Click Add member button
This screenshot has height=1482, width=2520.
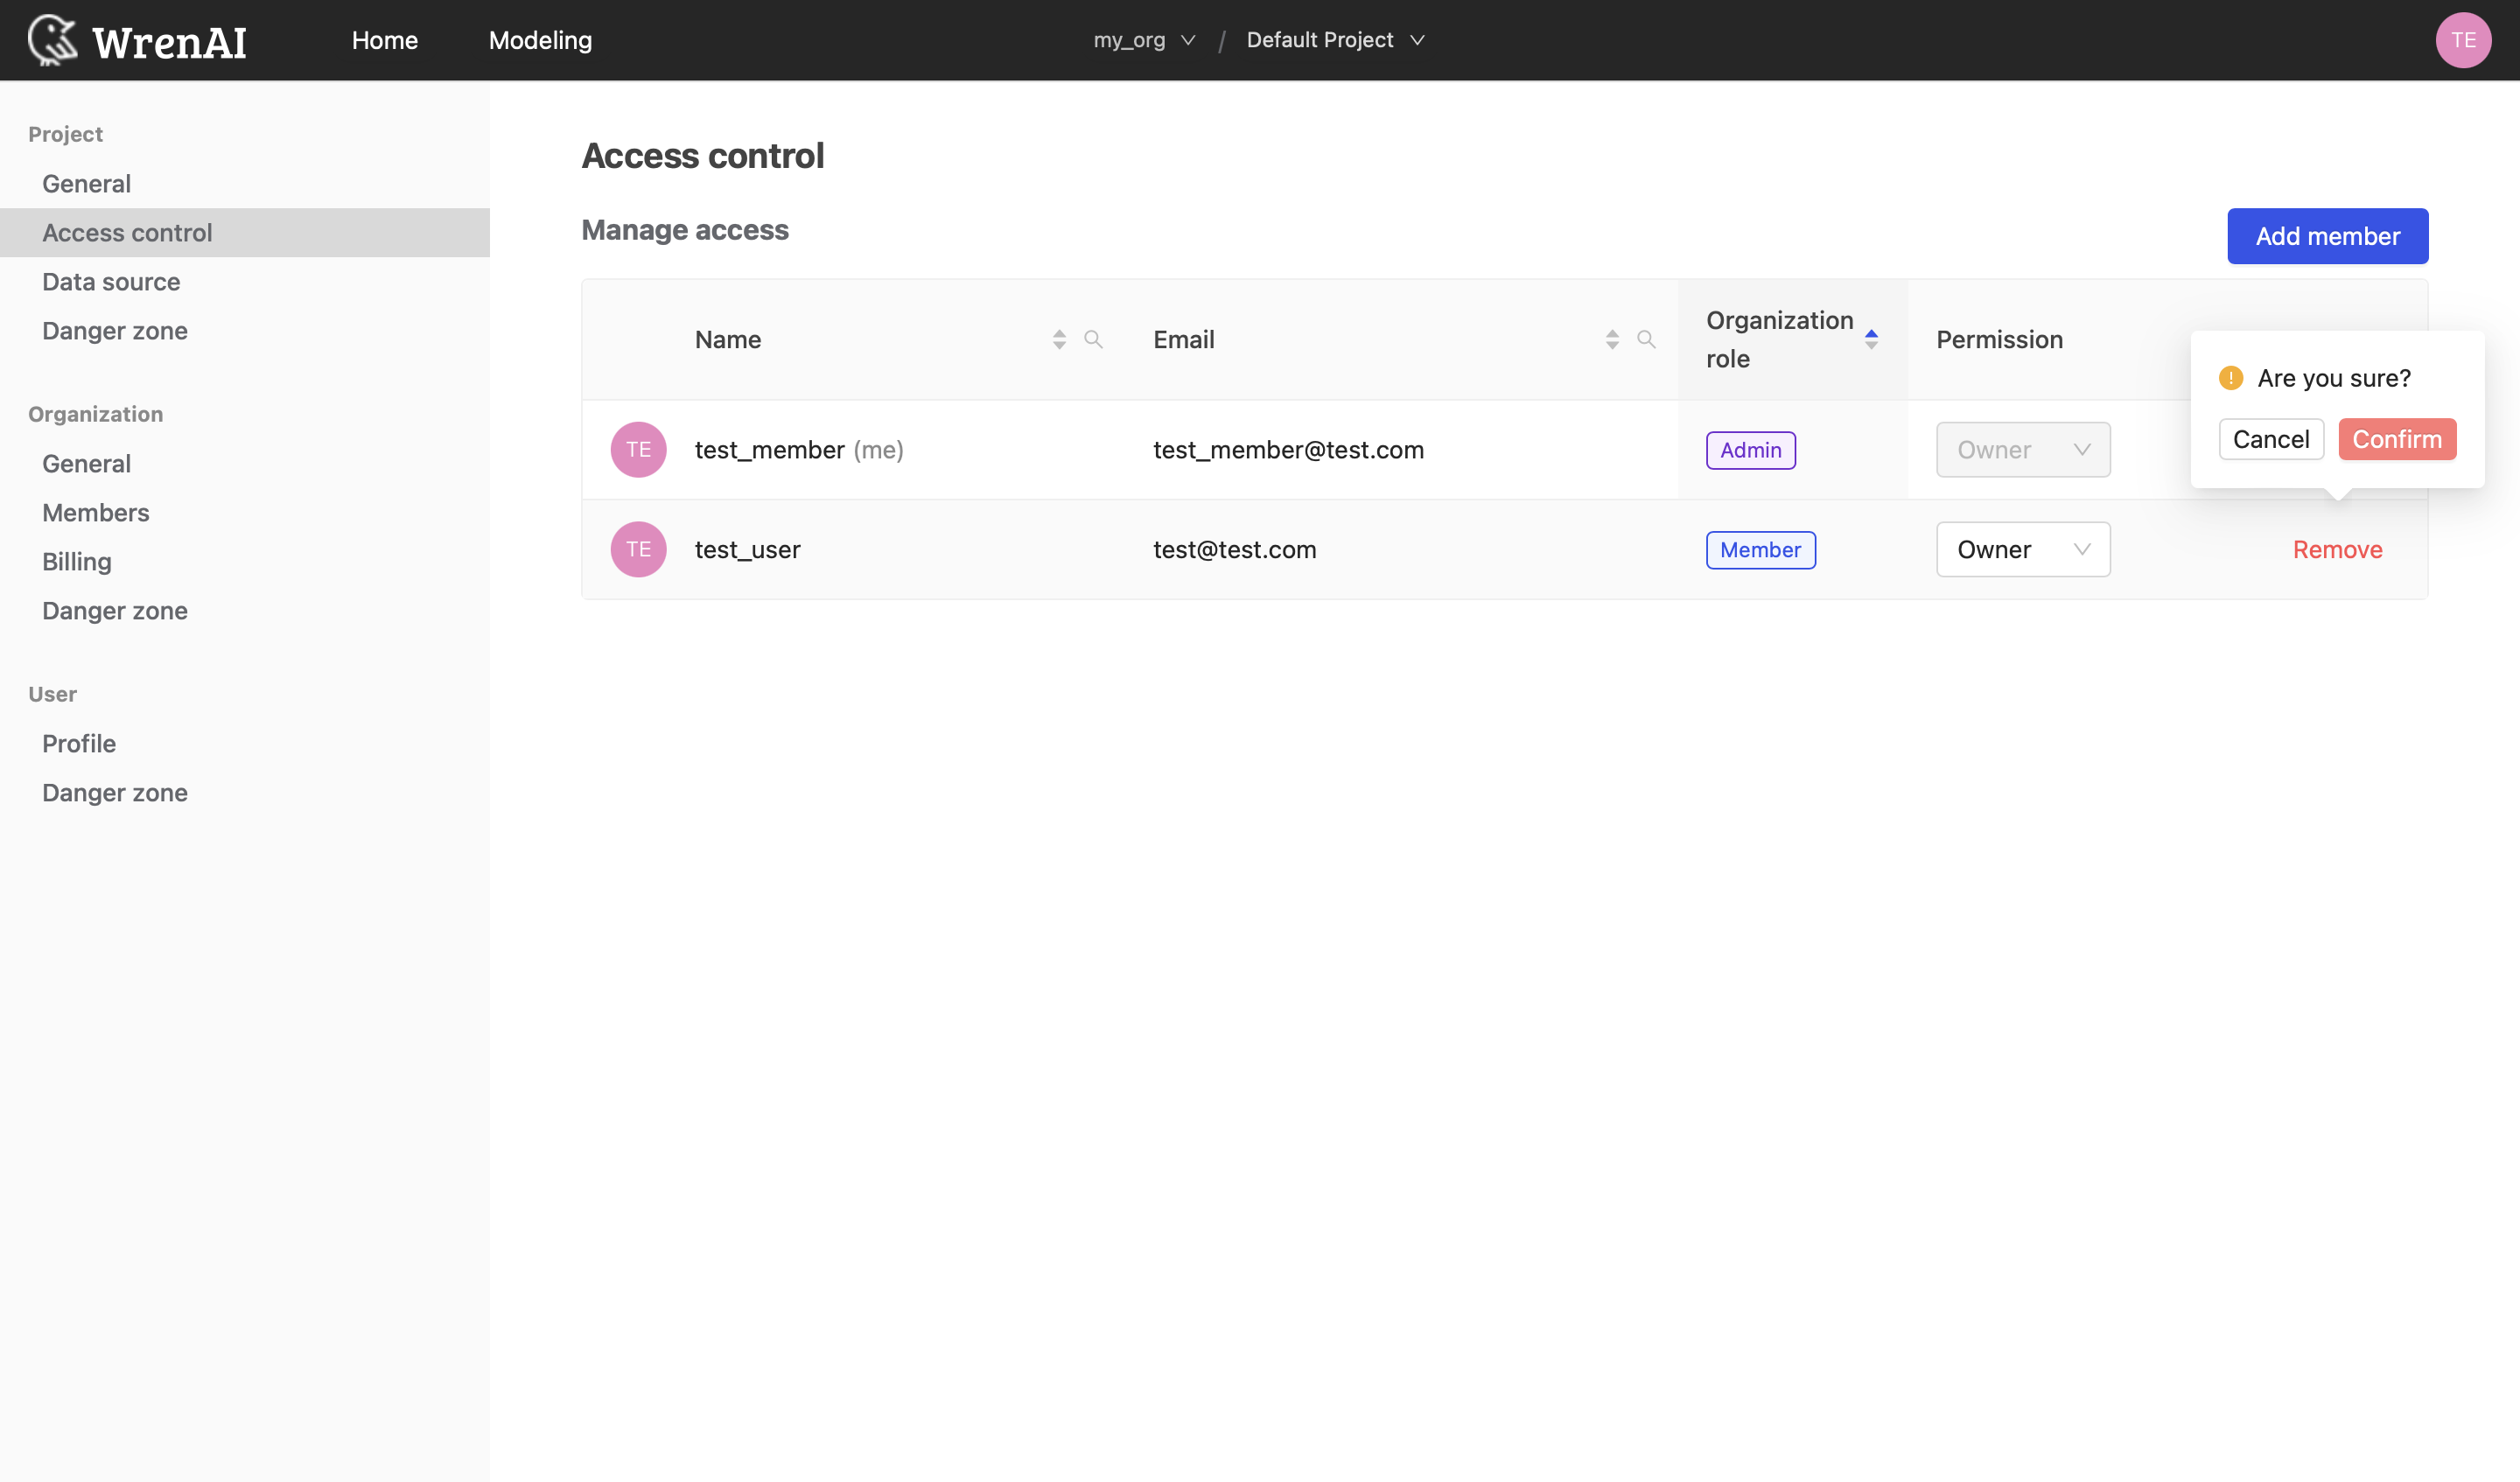click(2327, 236)
